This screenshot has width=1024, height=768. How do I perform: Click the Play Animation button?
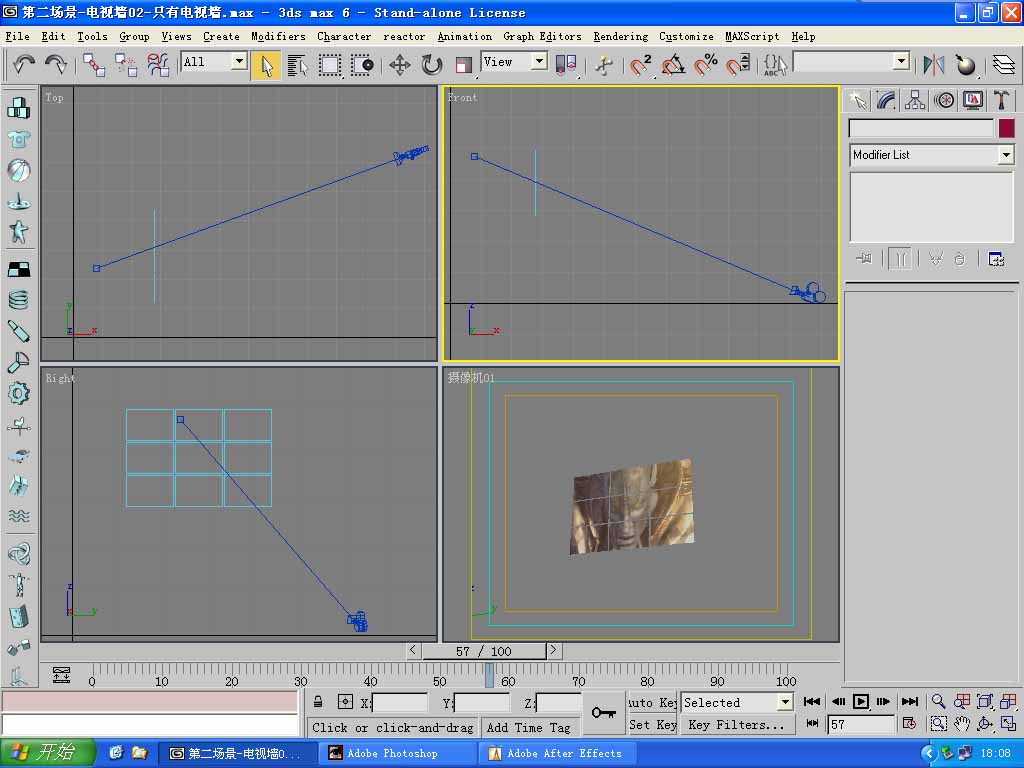point(861,702)
